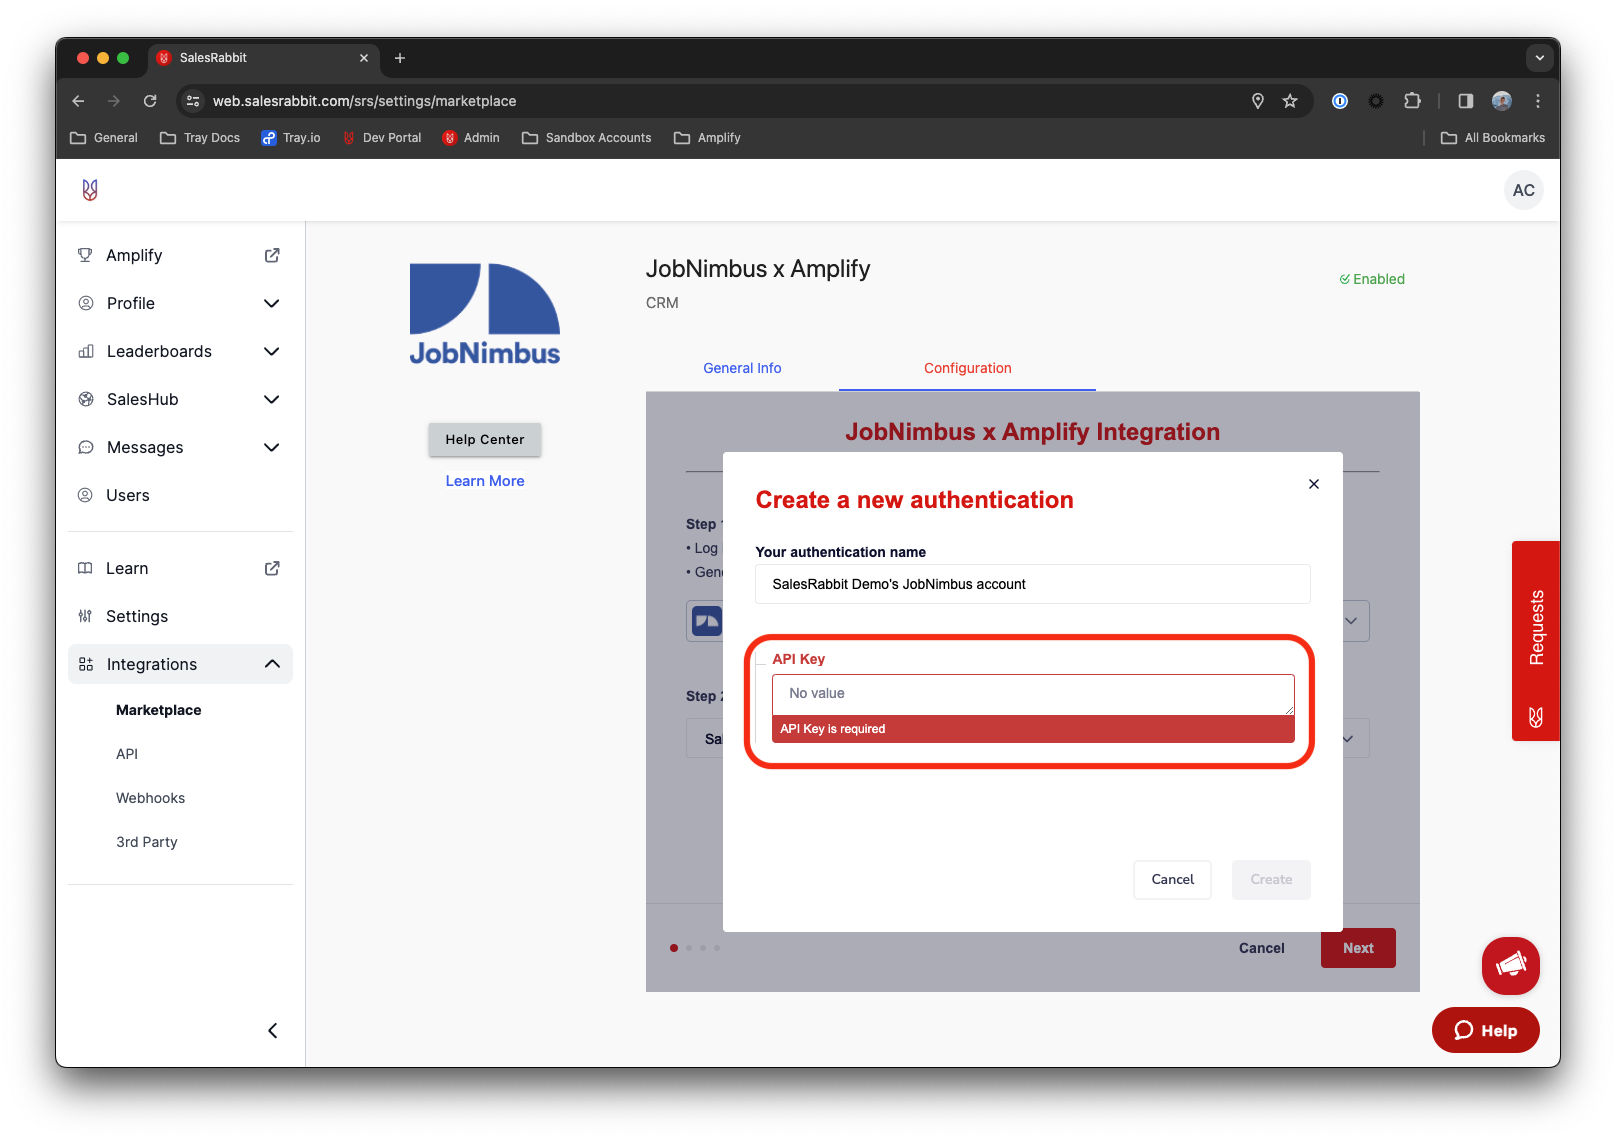Reload the page in browser toolbar
1616x1141 pixels.
tap(150, 101)
